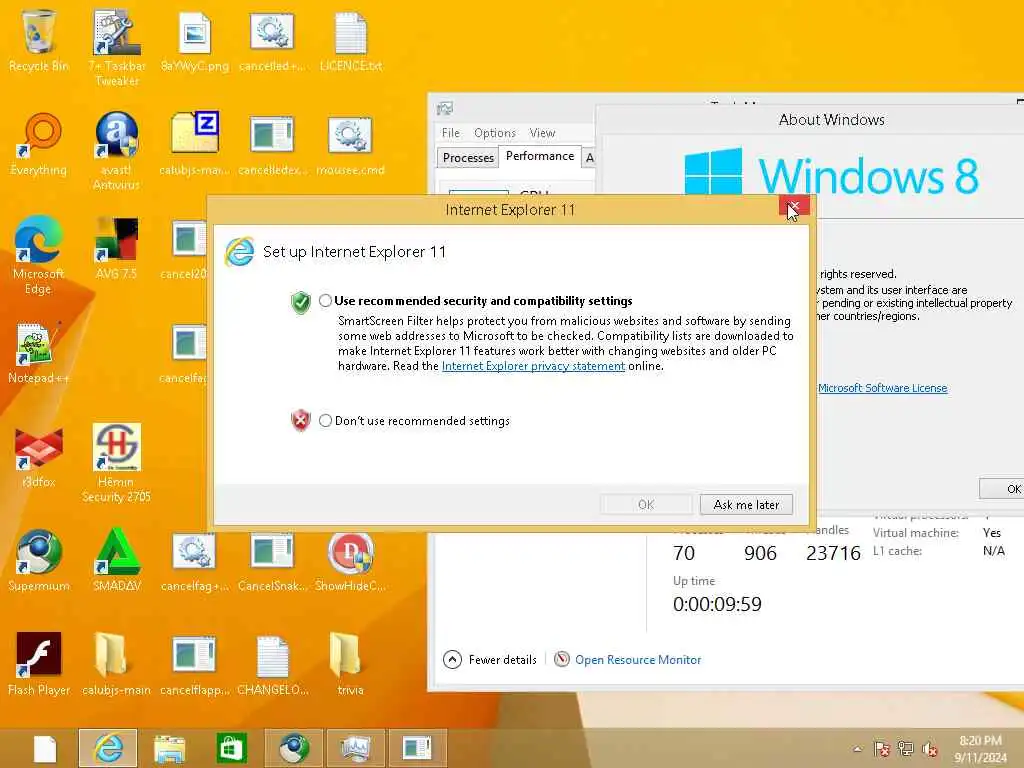Select the mousee.cmd script icon
Image resolution: width=1024 pixels, height=768 pixels.
click(351, 145)
